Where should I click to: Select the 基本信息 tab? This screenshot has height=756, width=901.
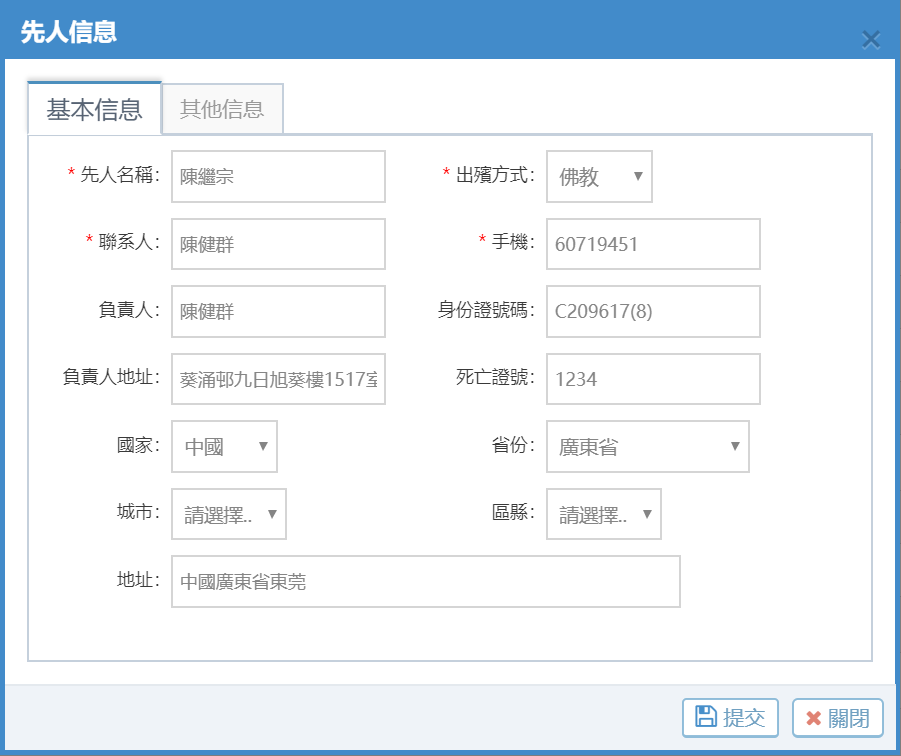(x=94, y=109)
